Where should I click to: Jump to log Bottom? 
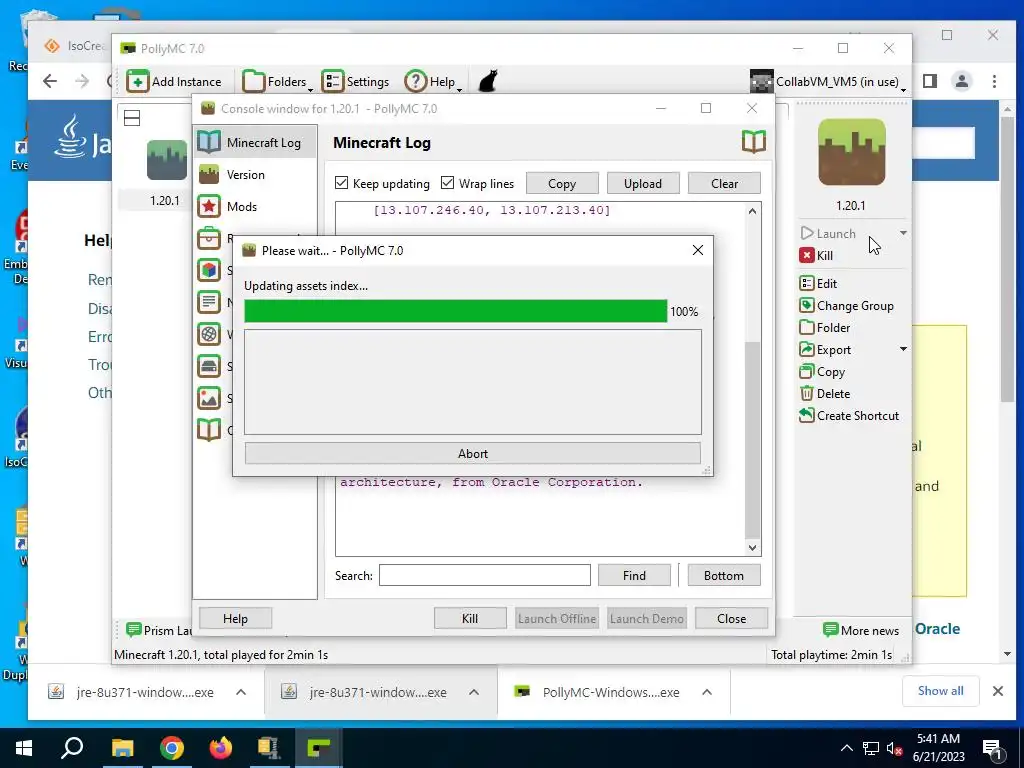tap(724, 575)
